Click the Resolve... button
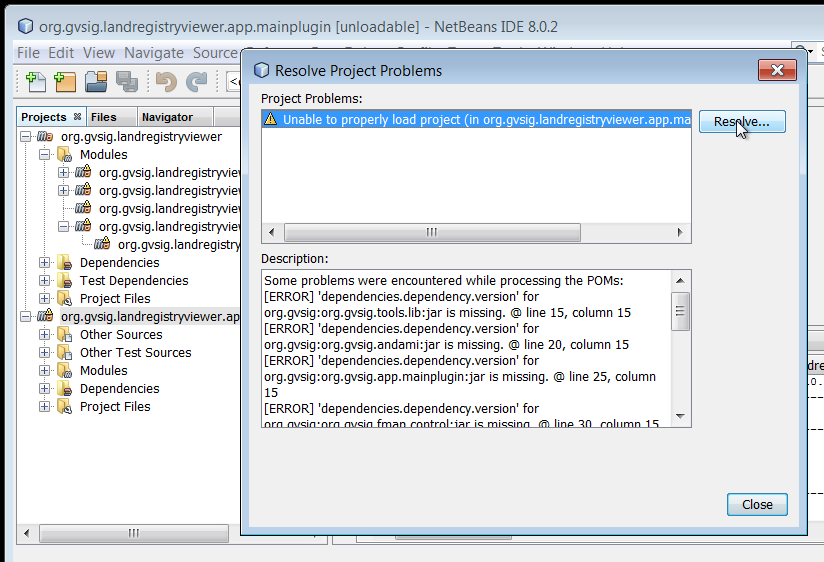The height and width of the screenshot is (562, 824). click(741, 122)
